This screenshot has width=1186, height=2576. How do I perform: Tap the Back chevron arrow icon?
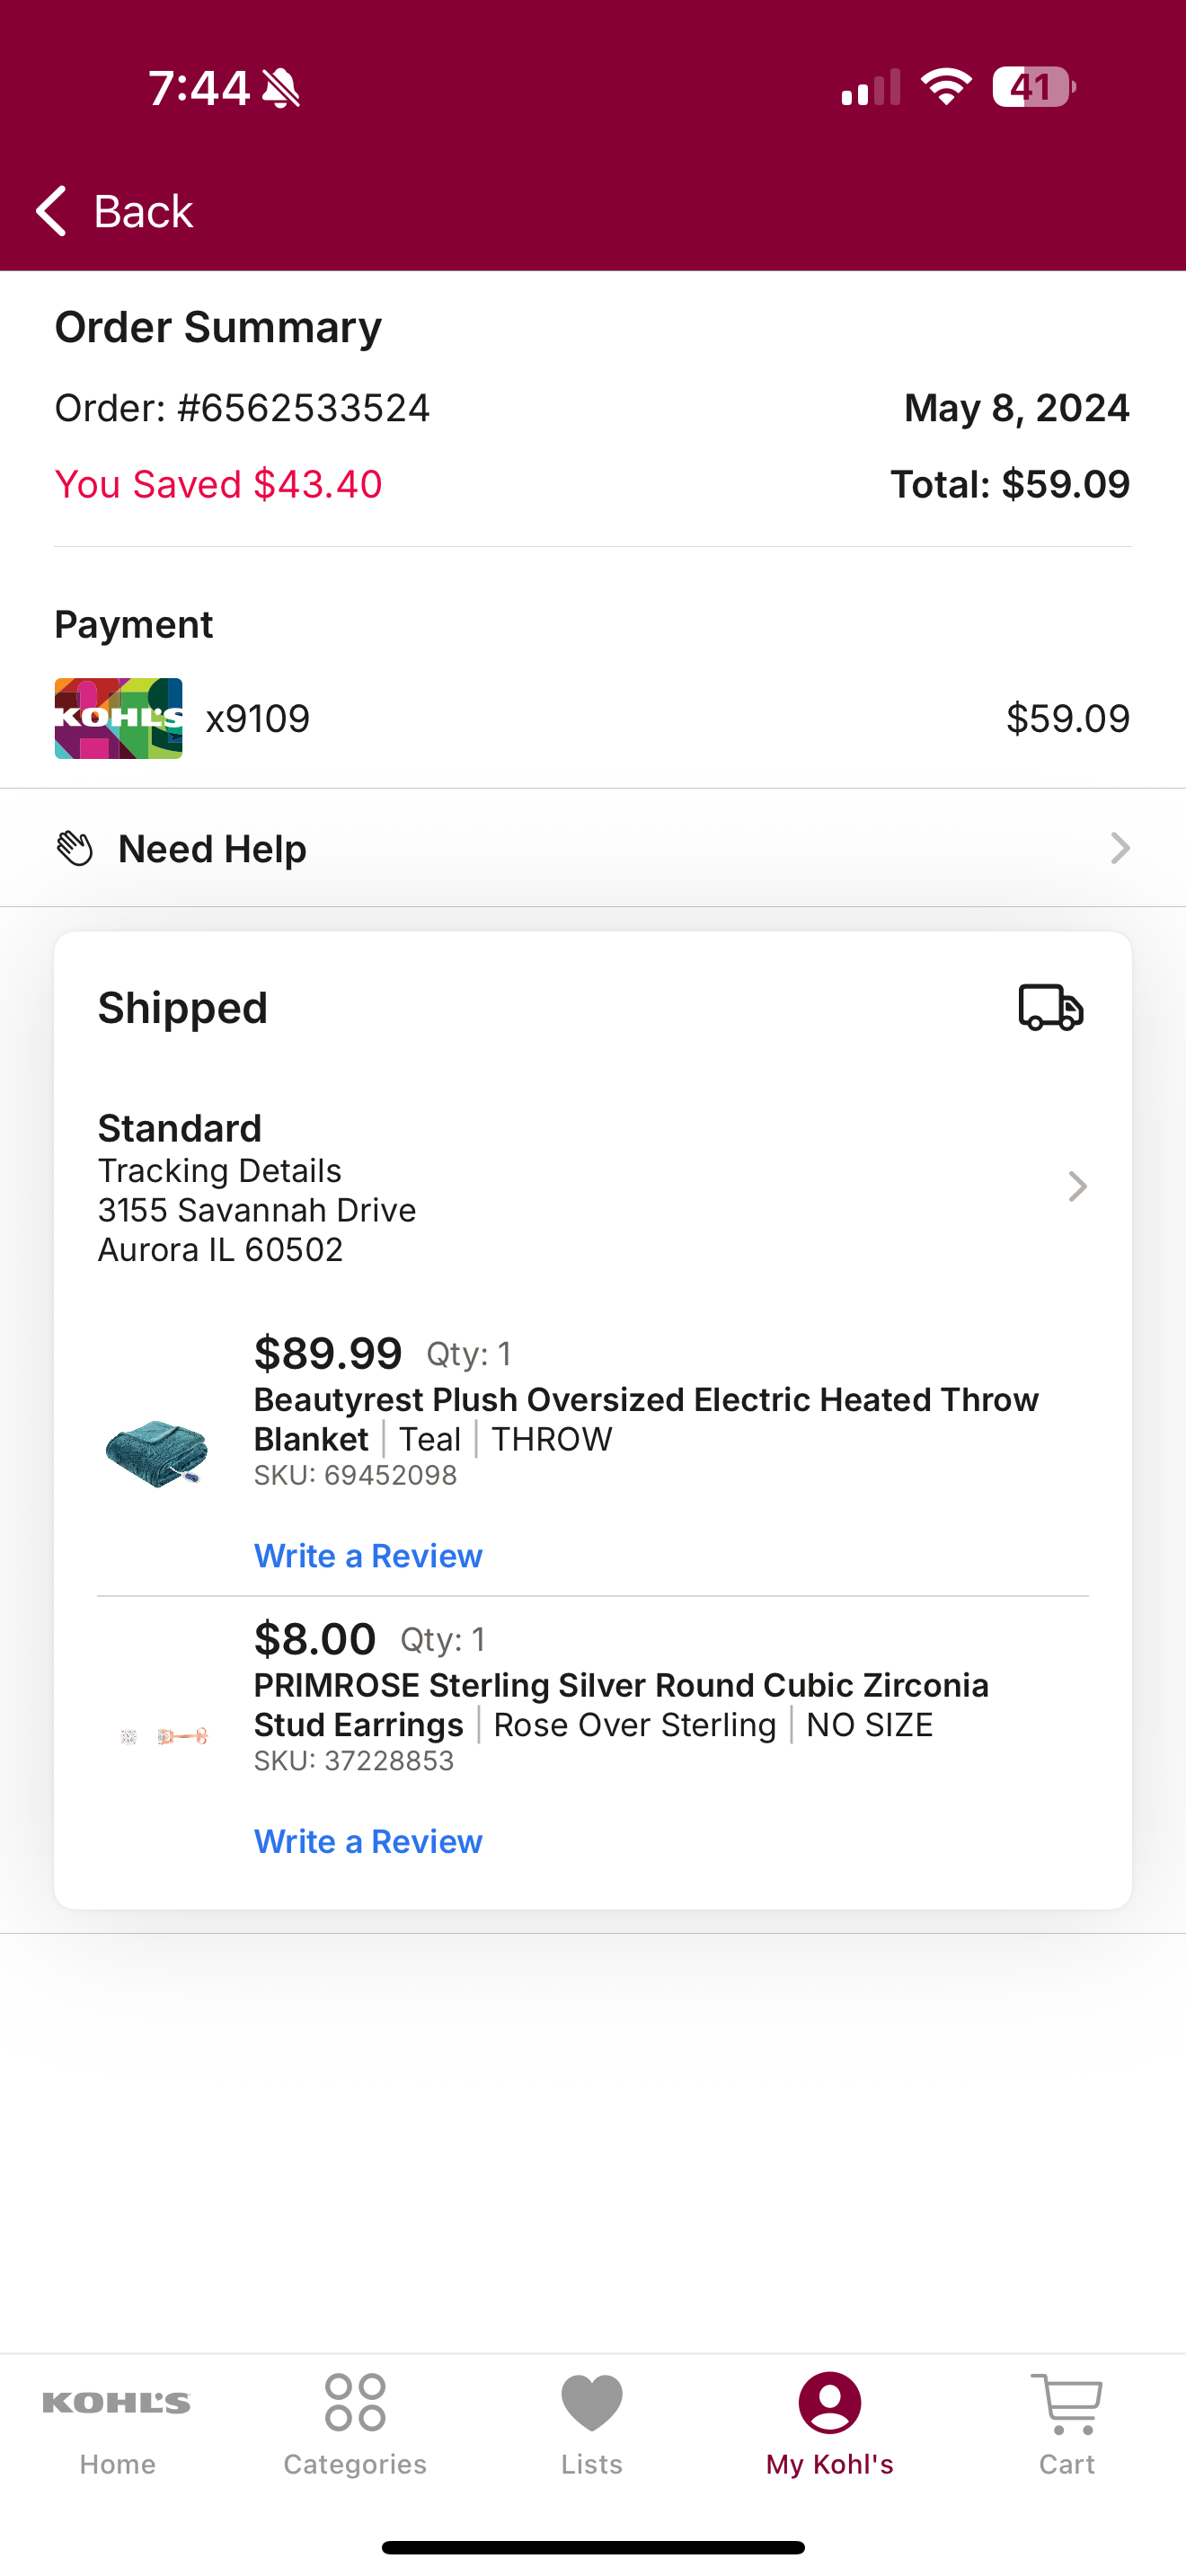click(x=51, y=211)
